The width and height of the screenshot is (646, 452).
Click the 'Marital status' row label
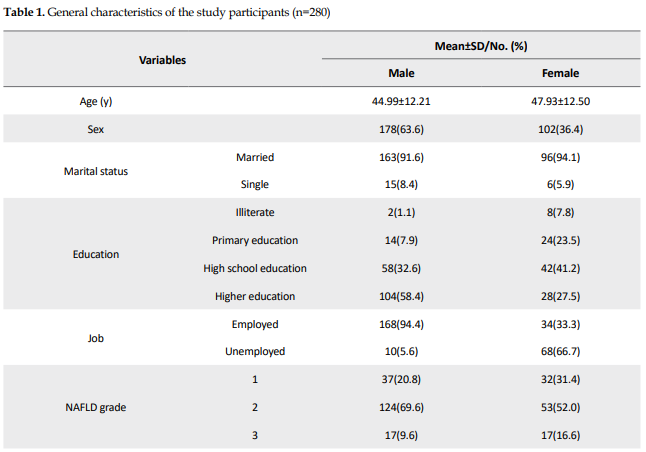[96, 171]
